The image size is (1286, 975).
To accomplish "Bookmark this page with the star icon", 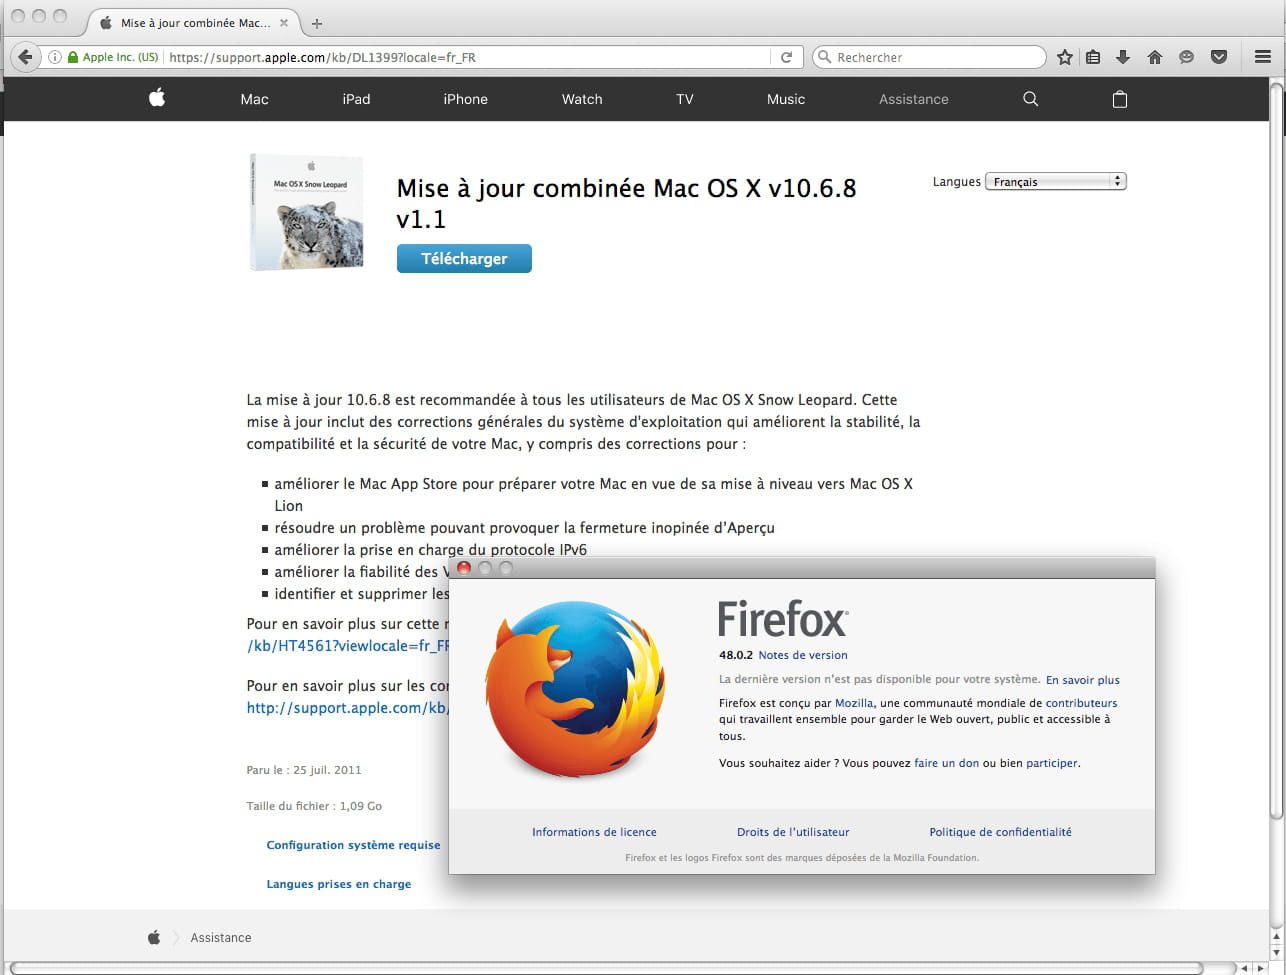I will point(1065,57).
